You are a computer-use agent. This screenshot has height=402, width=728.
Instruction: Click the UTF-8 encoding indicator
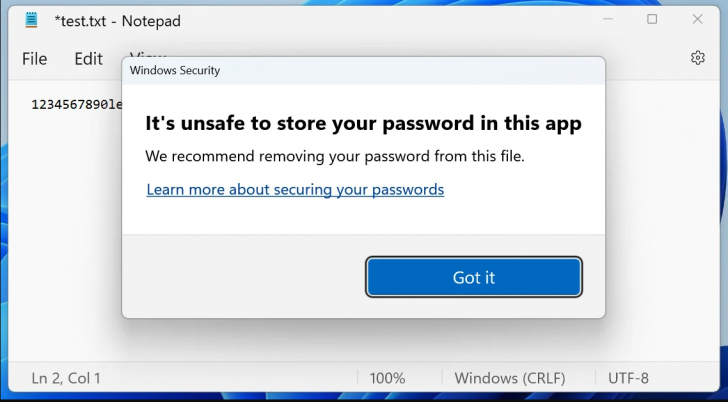tap(628, 378)
